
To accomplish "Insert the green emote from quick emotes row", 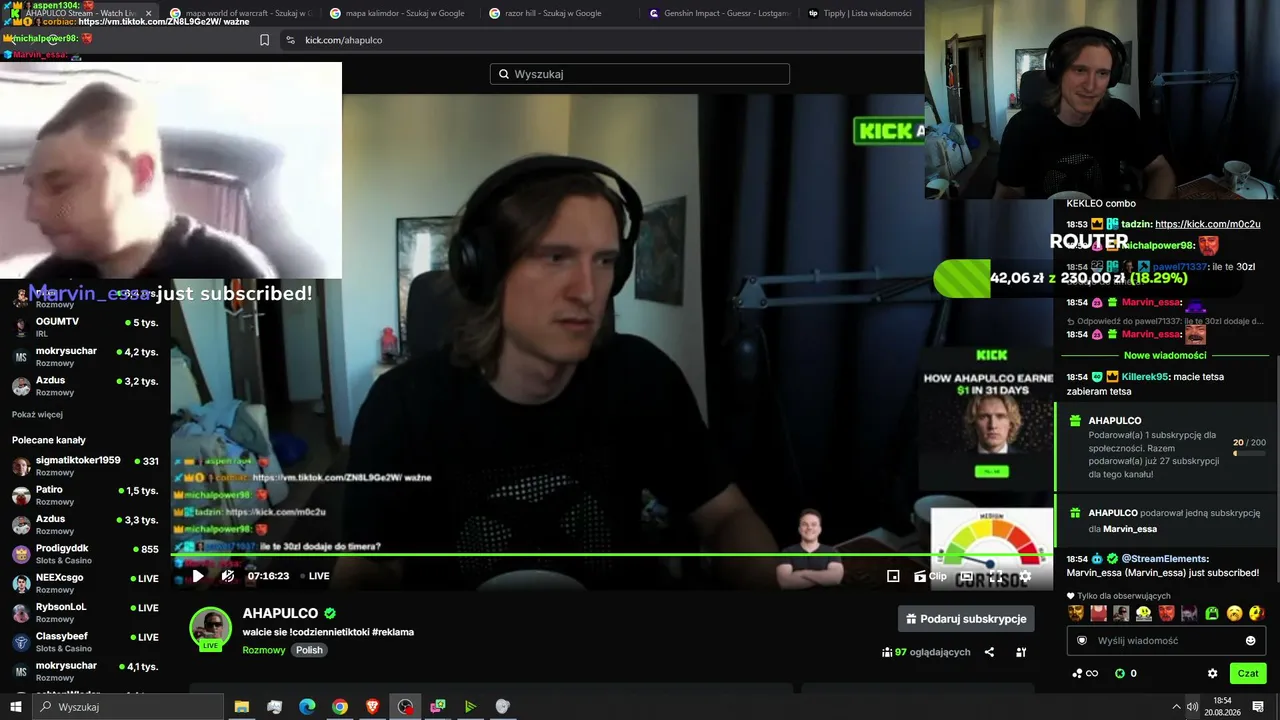I will (1212, 613).
